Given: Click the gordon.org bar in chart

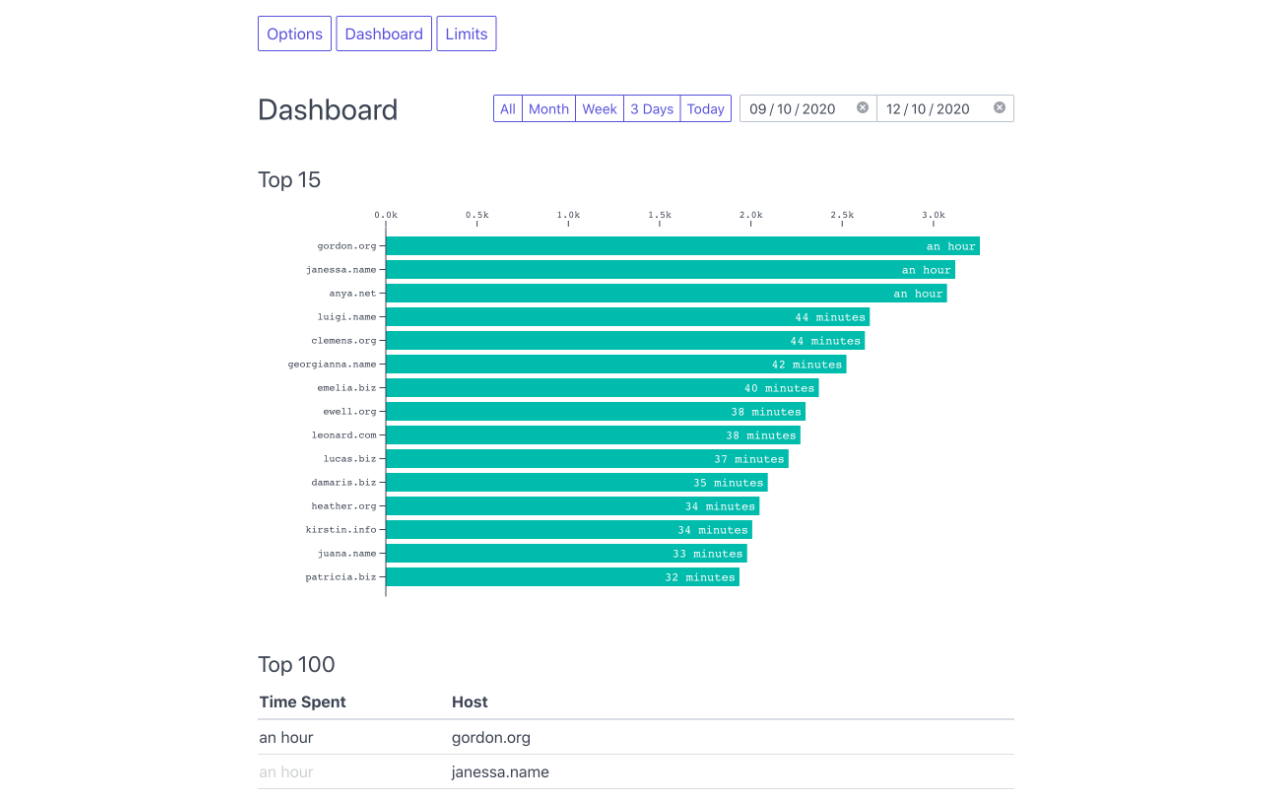Looking at the screenshot, I should (682, 246).
